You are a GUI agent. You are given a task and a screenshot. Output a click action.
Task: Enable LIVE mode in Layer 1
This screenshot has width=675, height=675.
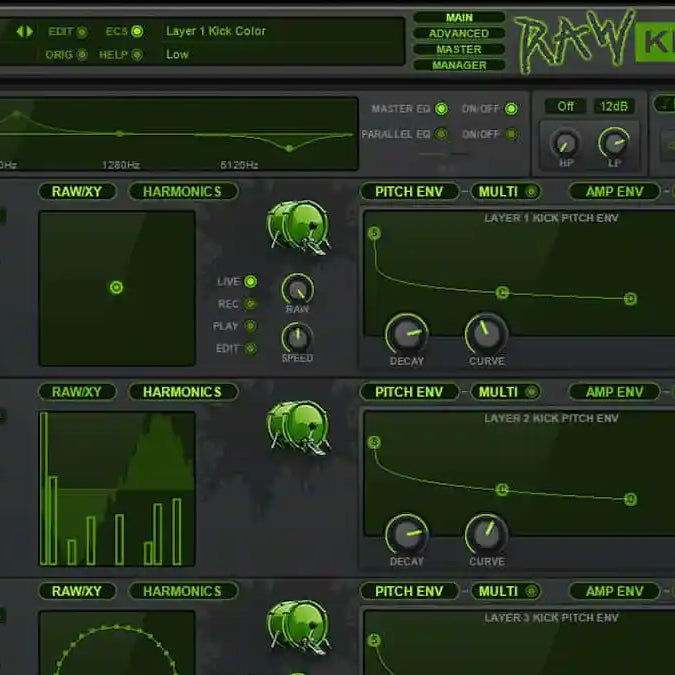tap(251, 282)
